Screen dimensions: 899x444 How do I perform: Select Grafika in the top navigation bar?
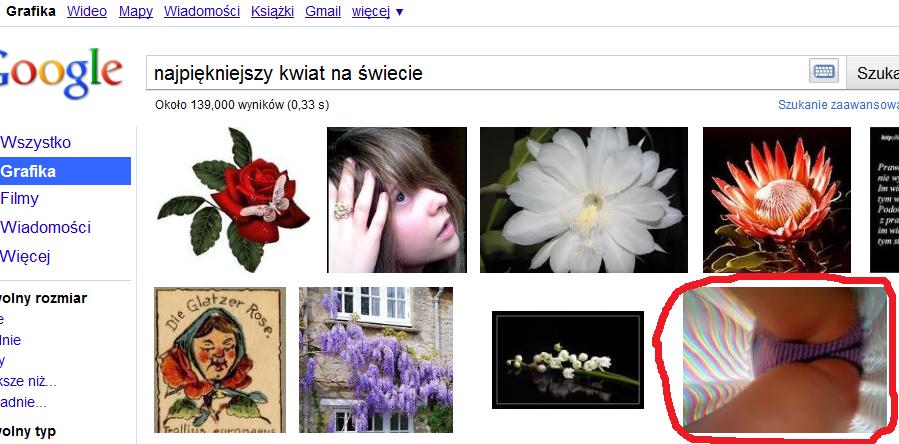(31, 11)
